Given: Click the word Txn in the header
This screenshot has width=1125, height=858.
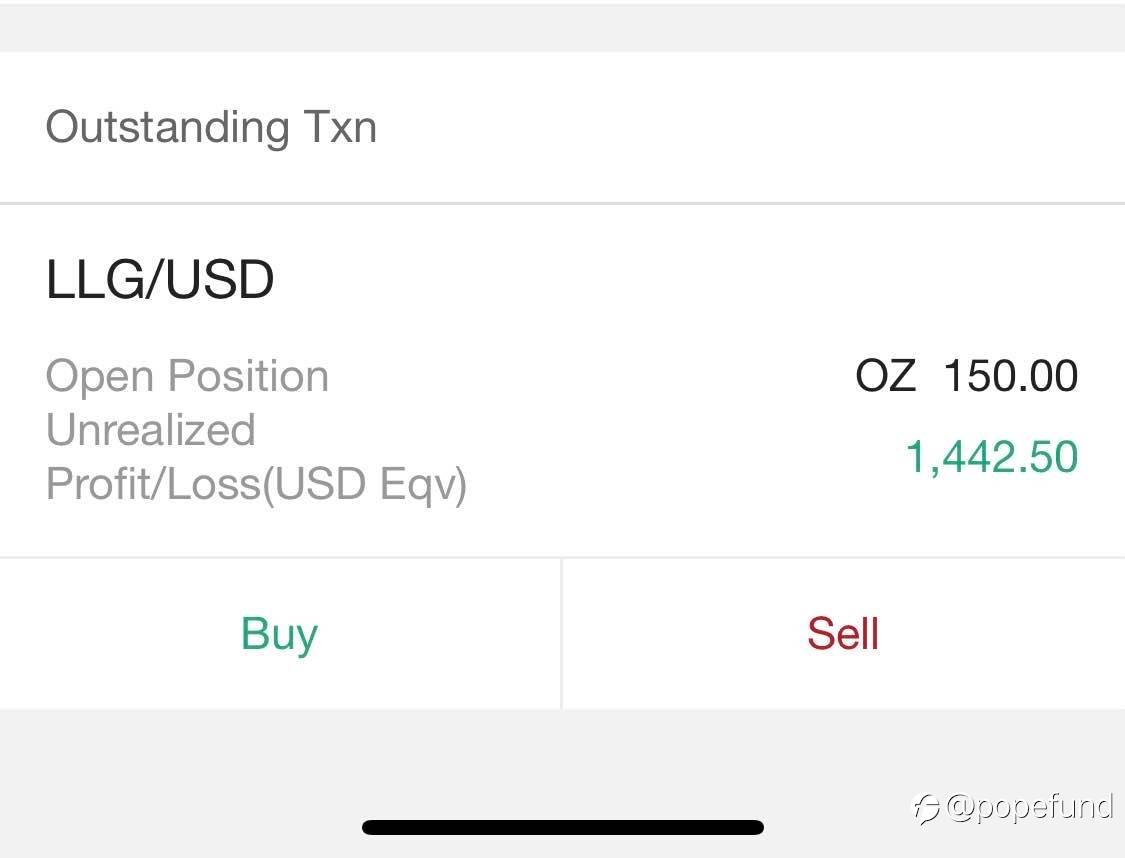Looking at the screenshot, I should coord(340,127).
